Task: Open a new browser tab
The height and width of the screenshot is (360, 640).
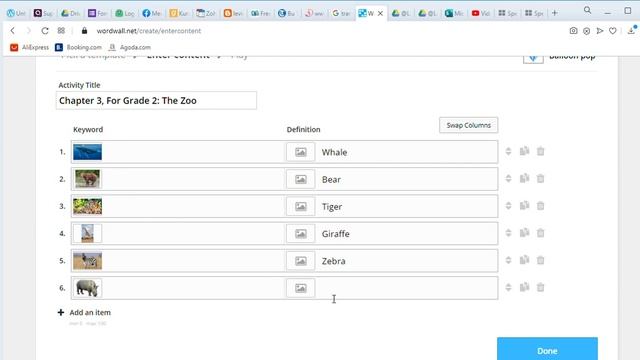Action: [554, 13]
